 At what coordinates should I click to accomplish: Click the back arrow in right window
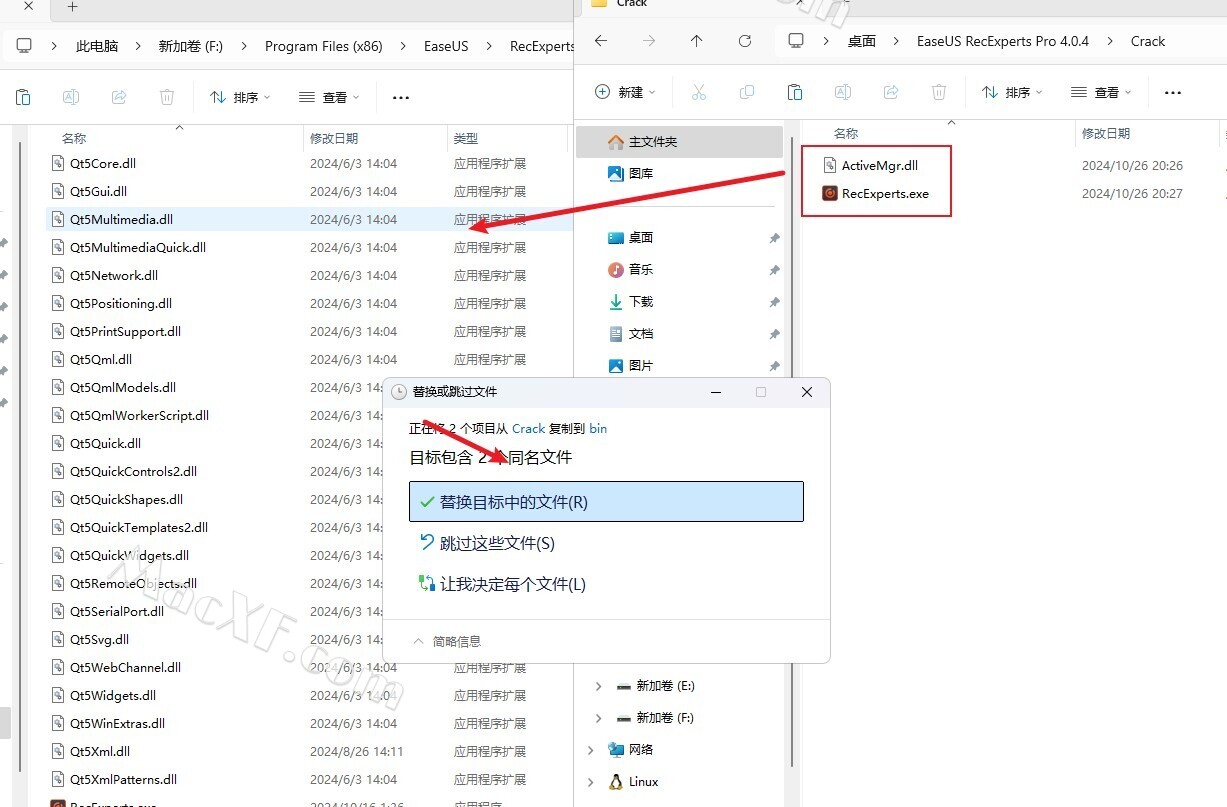(x=600, y=41)
